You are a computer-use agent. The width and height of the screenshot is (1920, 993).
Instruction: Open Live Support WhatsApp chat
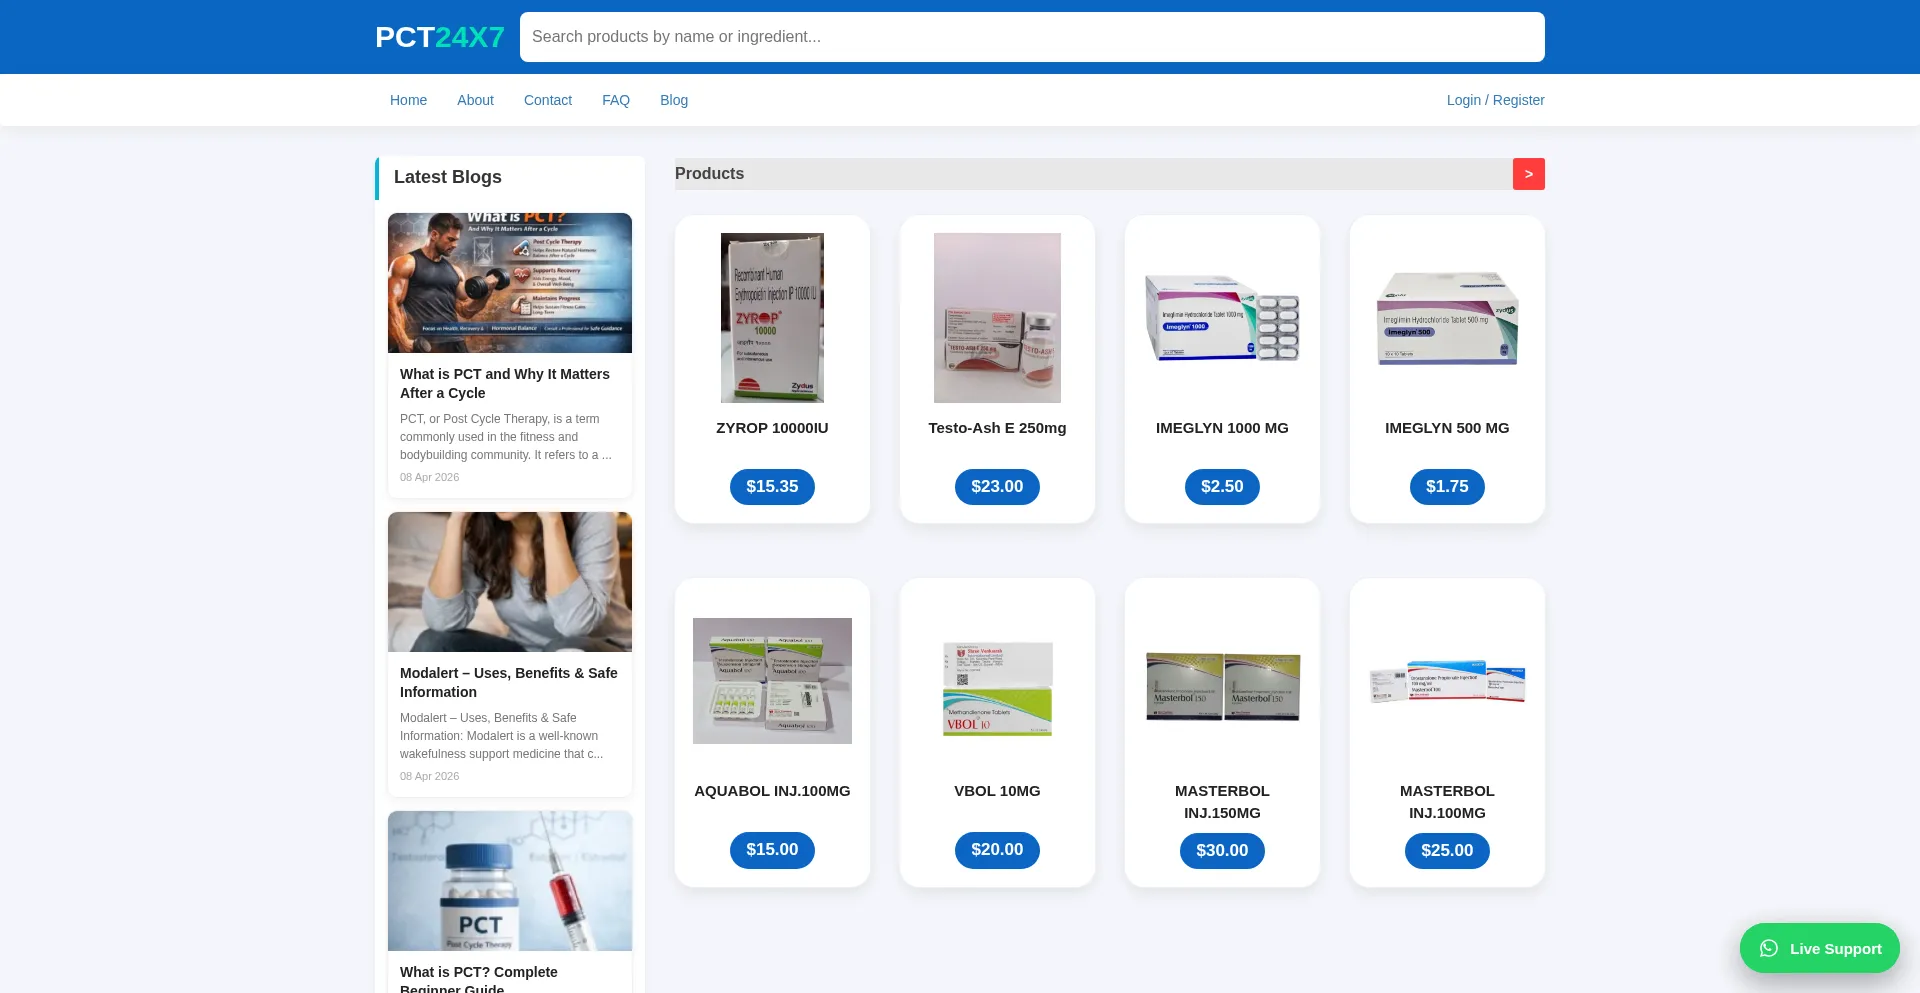1819,948
